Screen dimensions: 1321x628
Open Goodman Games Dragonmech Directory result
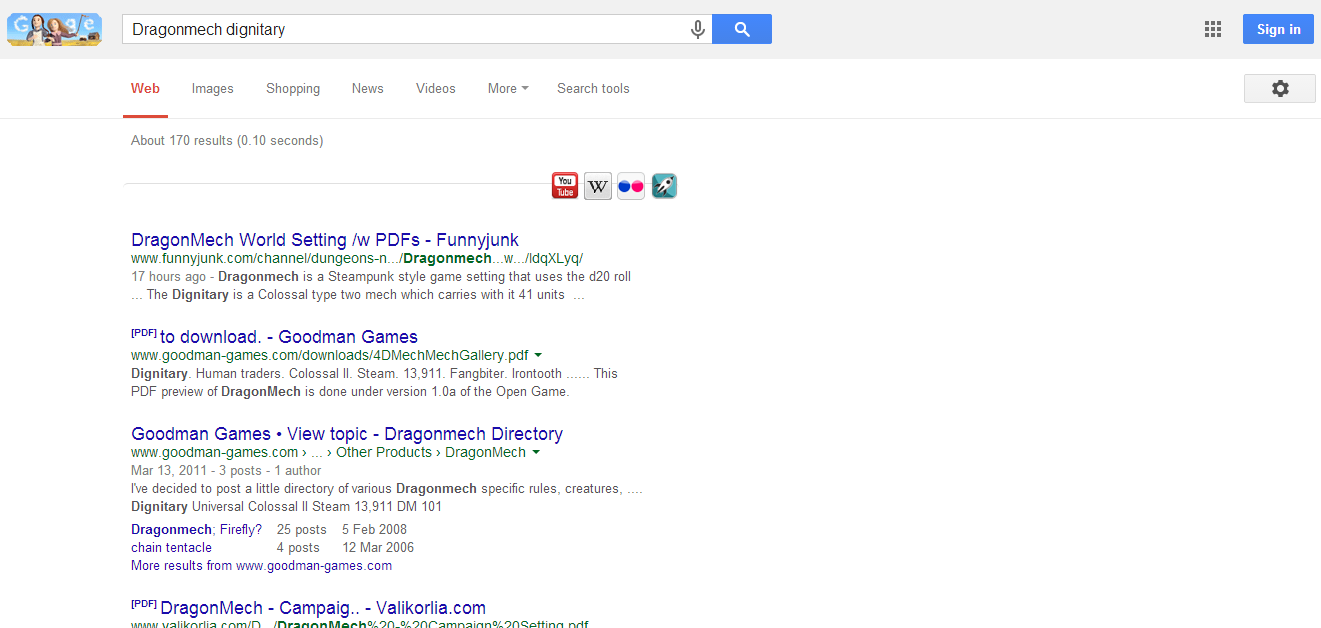click(x=346, y=434)
